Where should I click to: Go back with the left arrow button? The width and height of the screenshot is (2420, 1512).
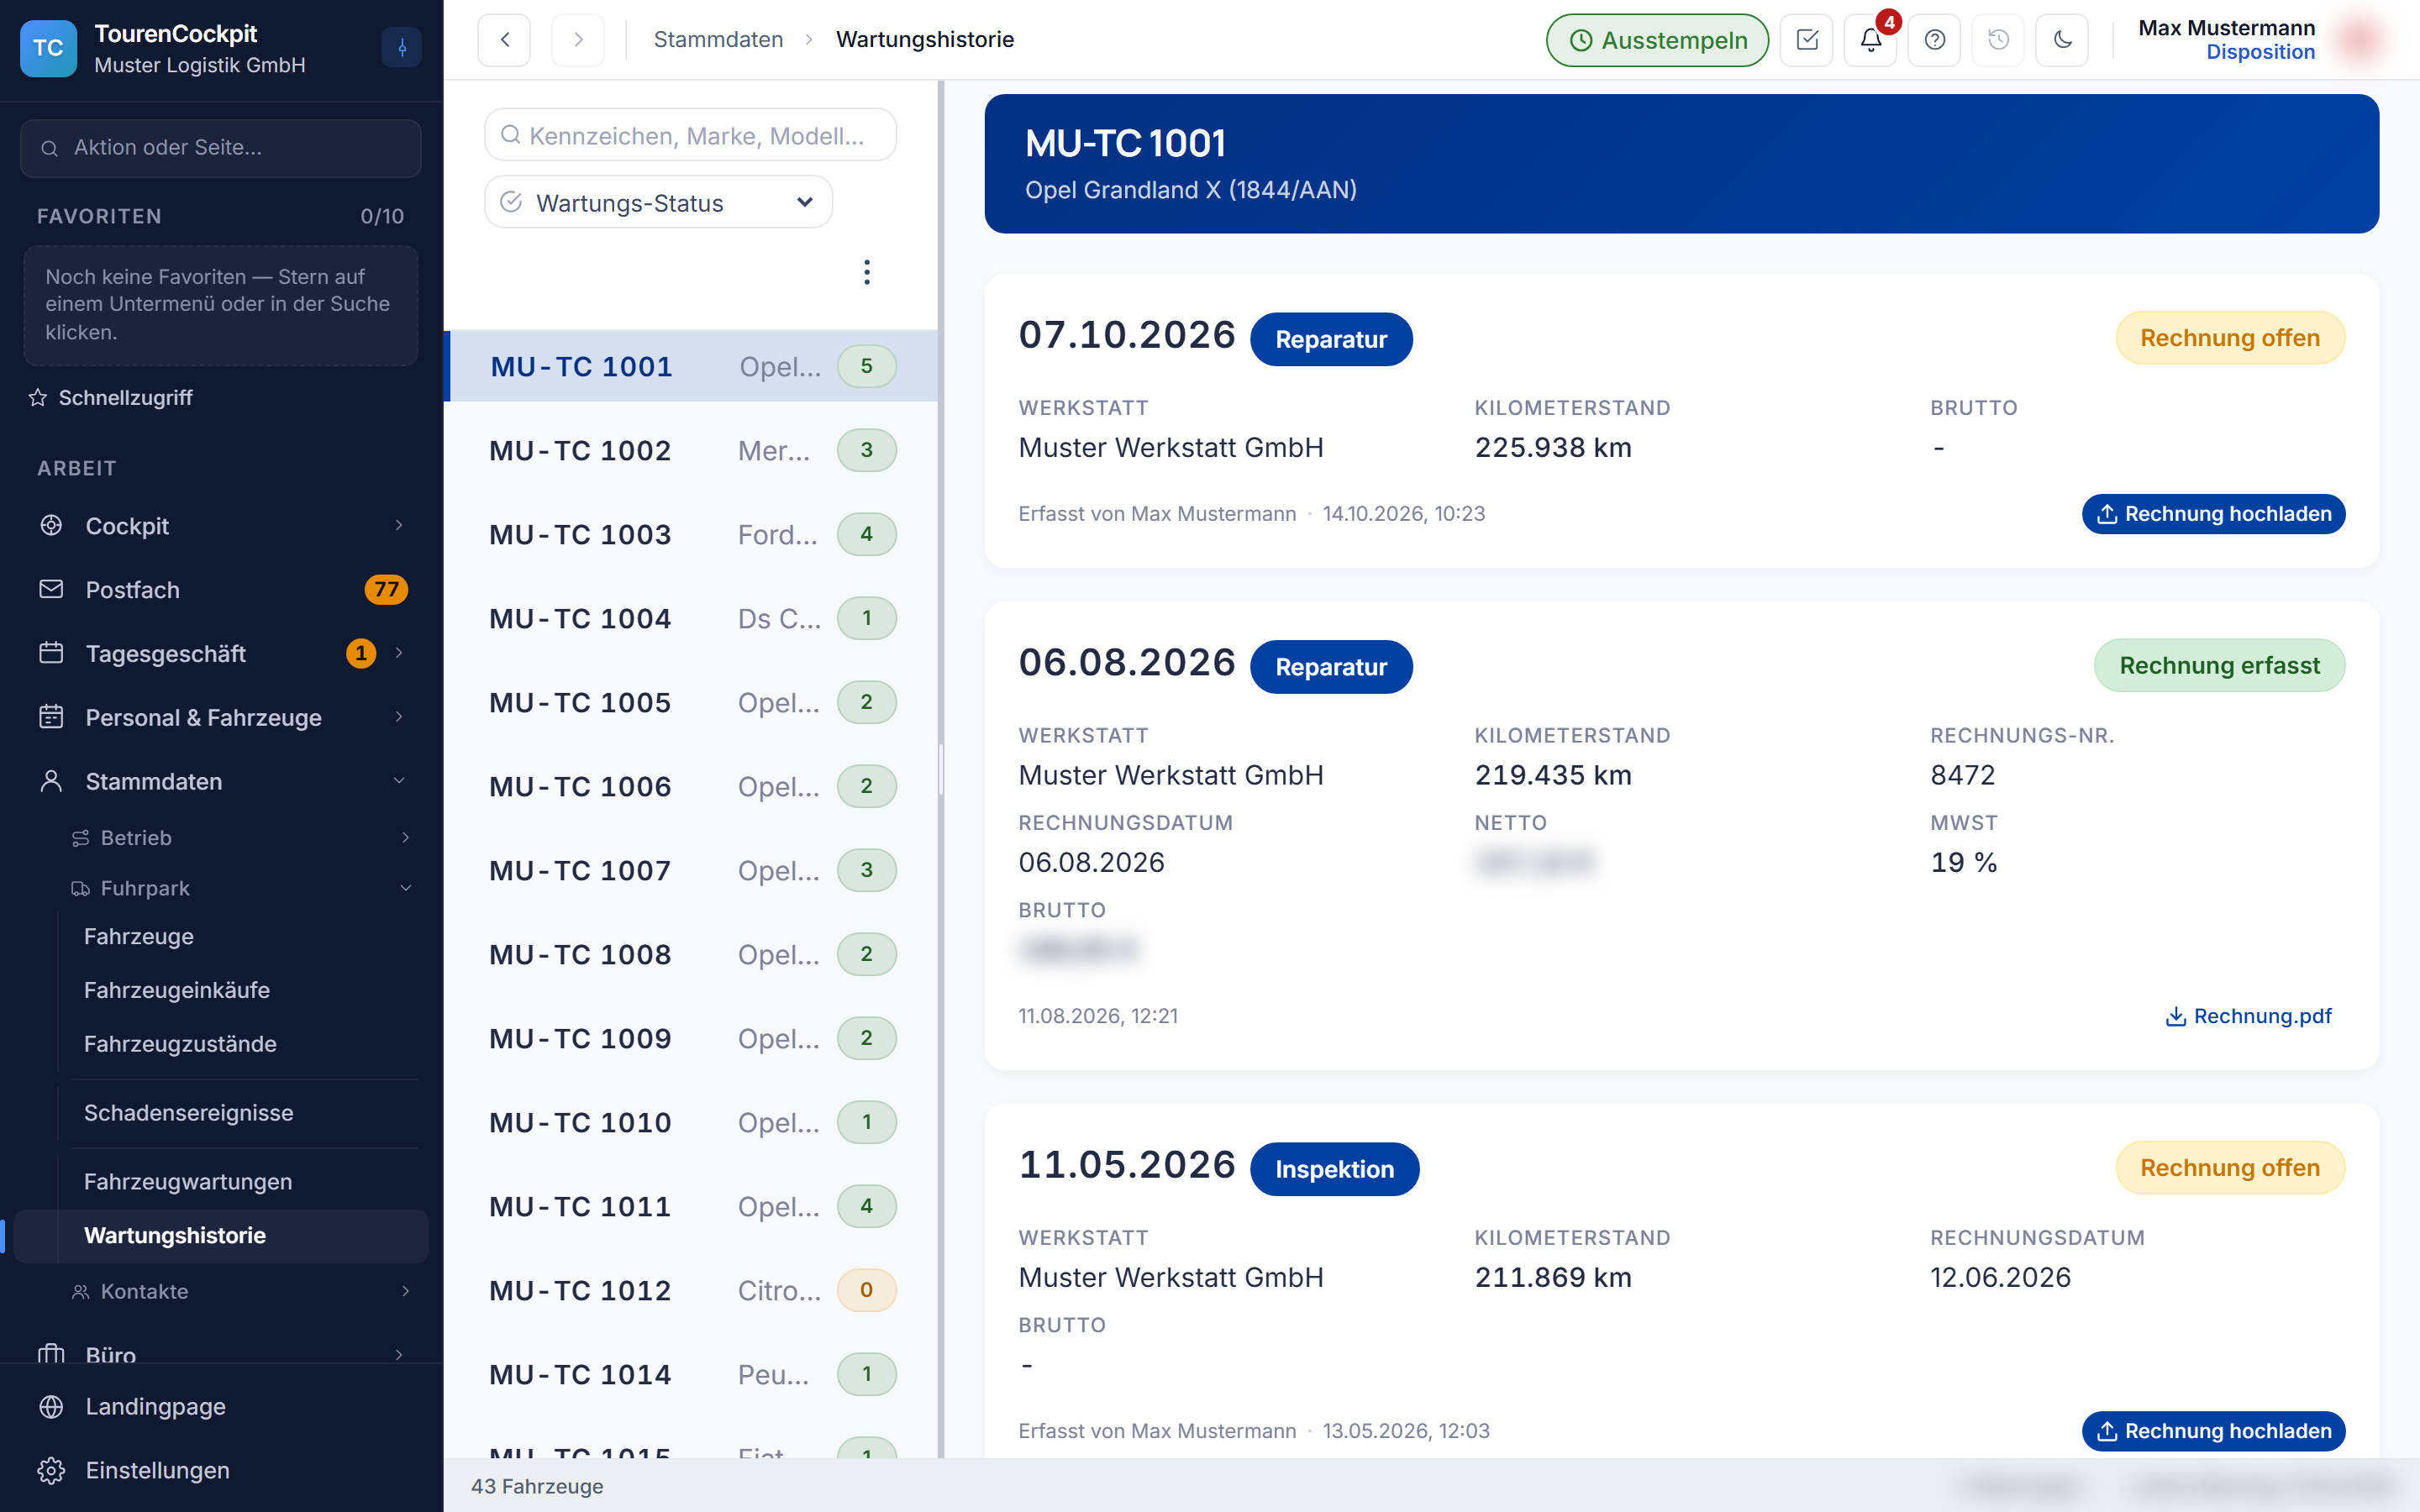click(x=505, y=40)
